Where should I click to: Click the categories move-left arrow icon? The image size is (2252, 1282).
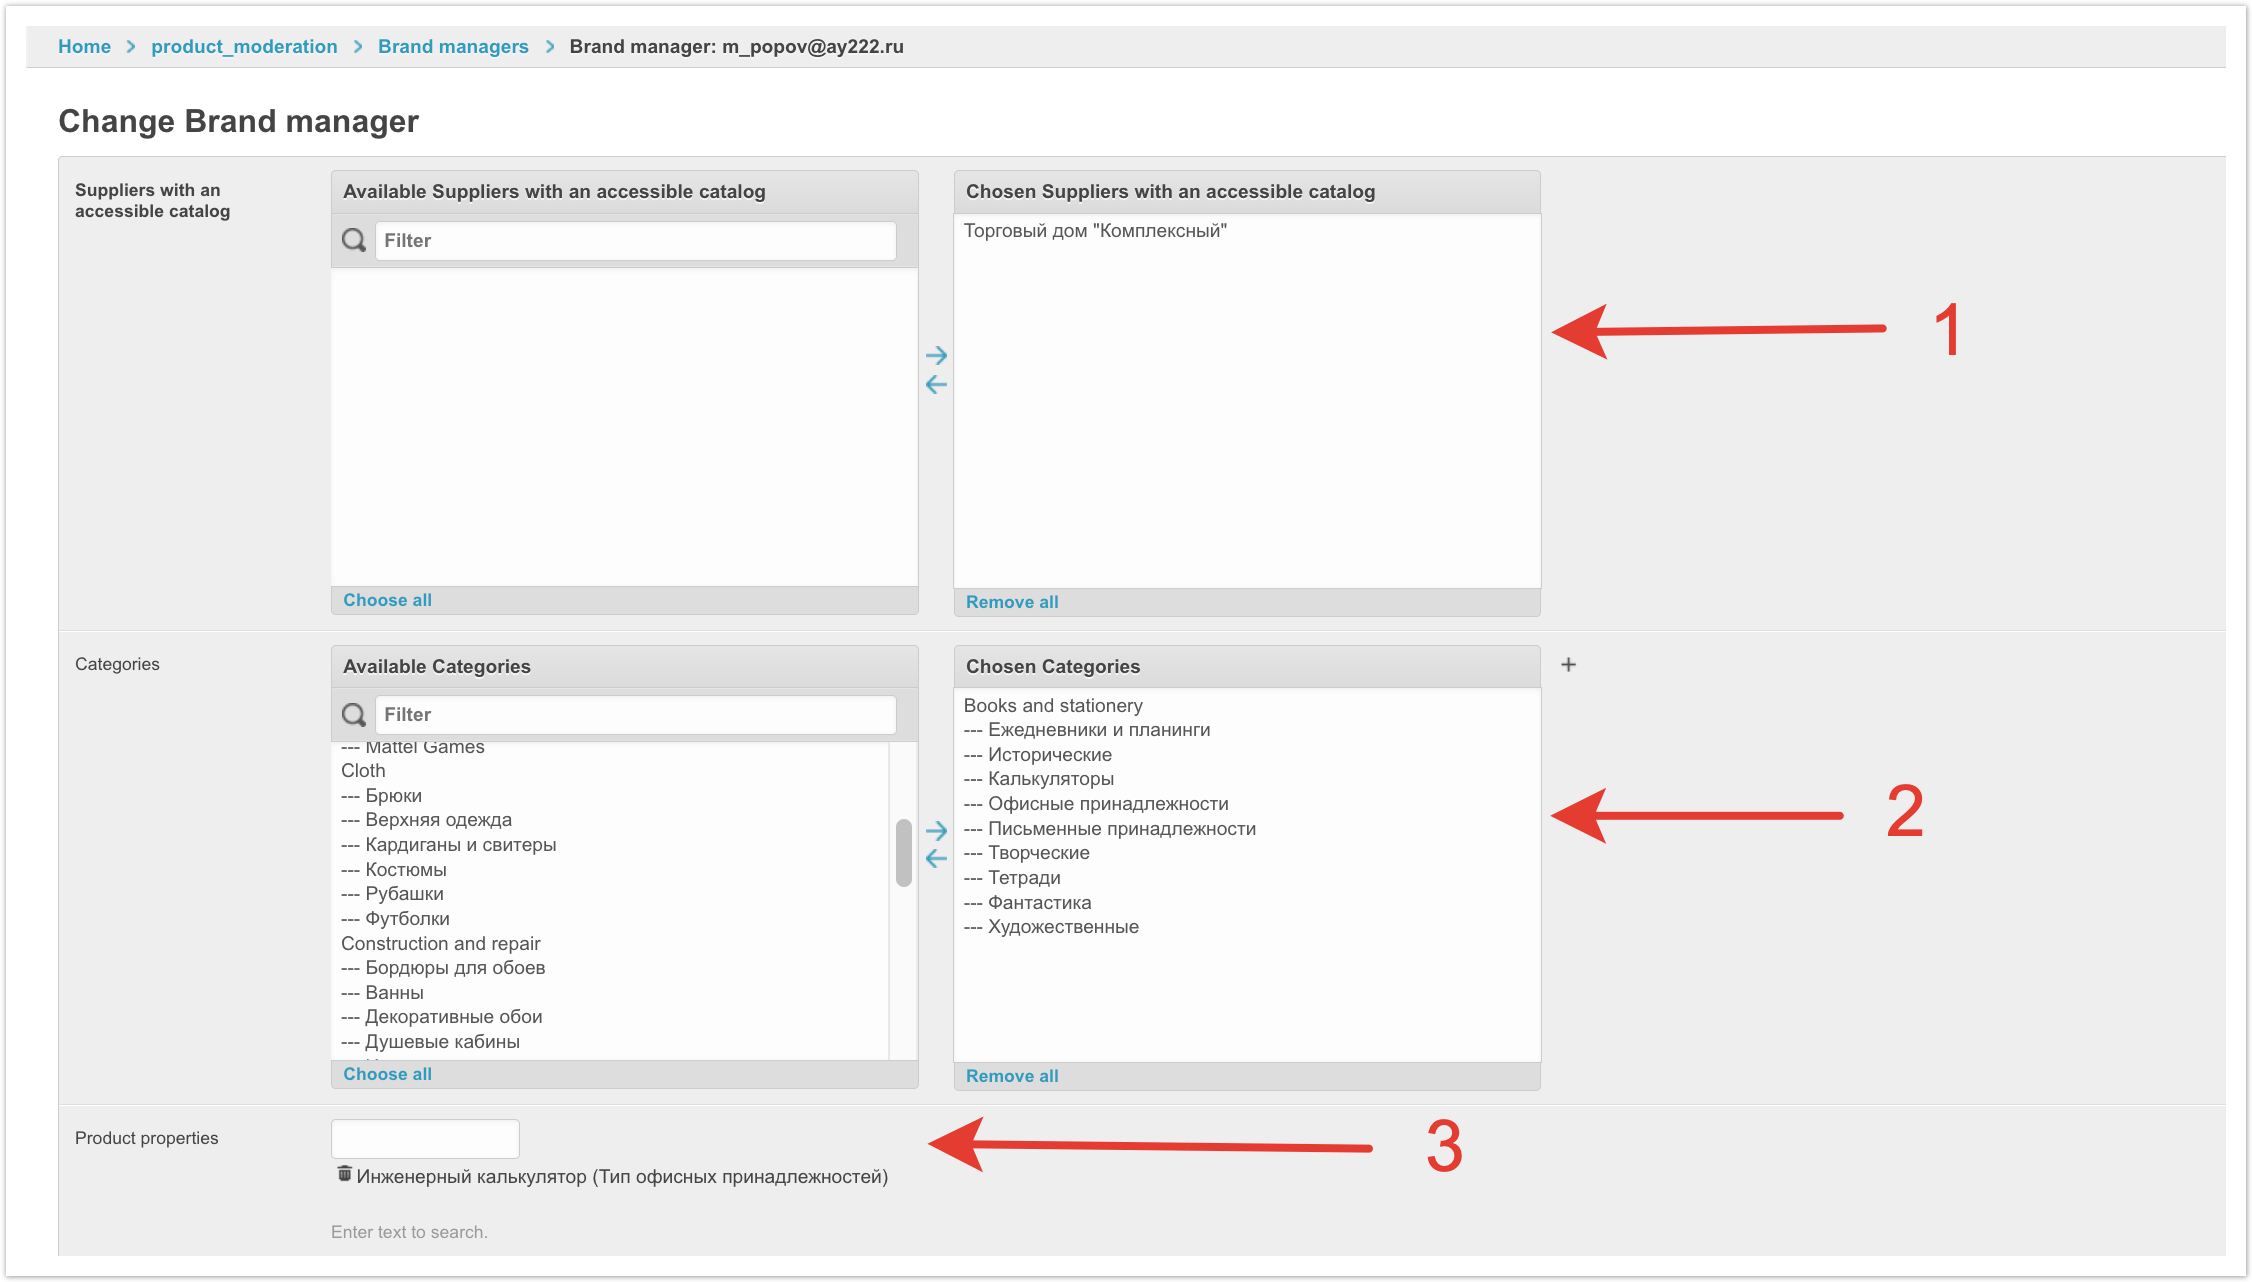point(936,858)
